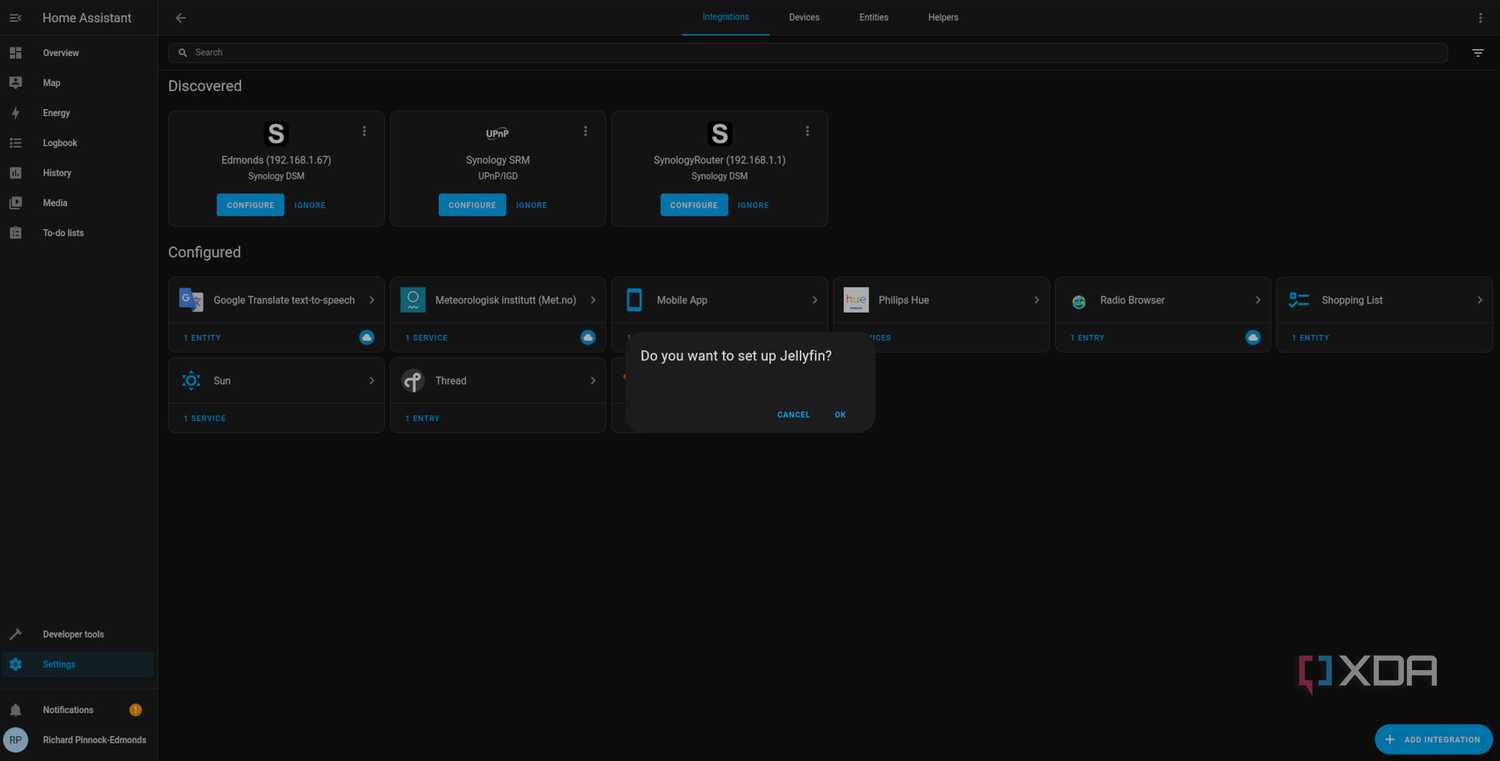Viewport: 1500px width, 761px height.
Task: Open options menu for SynologyRouter card
Action: coord(807,131)
